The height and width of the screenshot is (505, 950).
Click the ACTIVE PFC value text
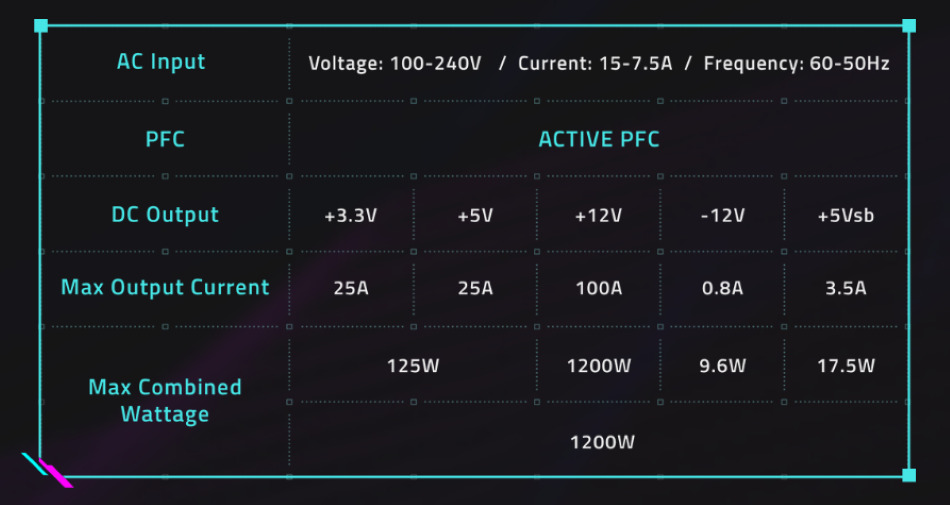[x=599, y=139]
